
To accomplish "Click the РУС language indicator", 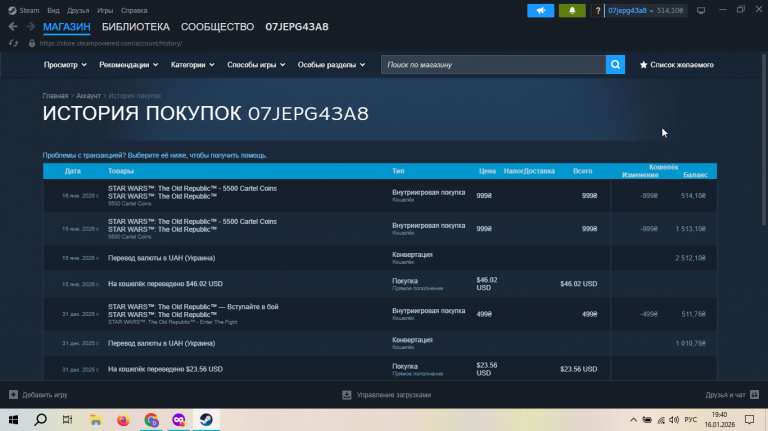I will point(691,420).
